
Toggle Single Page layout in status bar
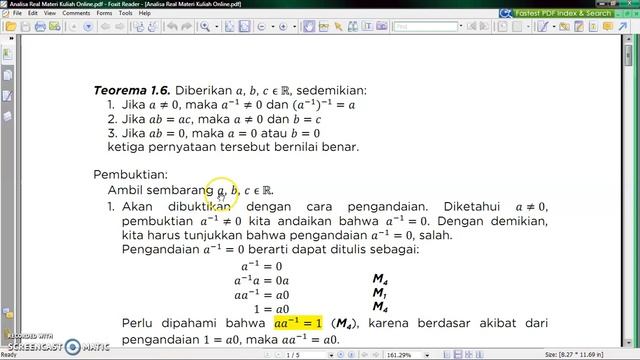pos(447,355)
